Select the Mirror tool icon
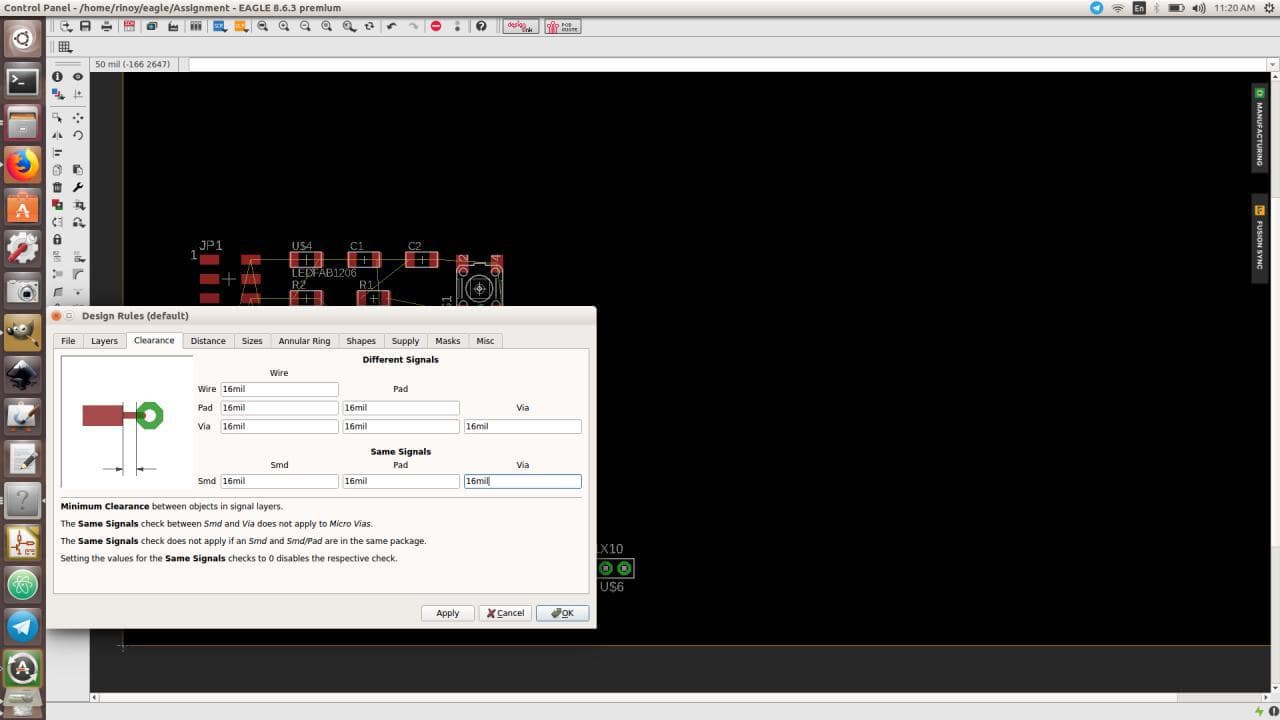This screenshot has width=1280, height=720. 57,135
